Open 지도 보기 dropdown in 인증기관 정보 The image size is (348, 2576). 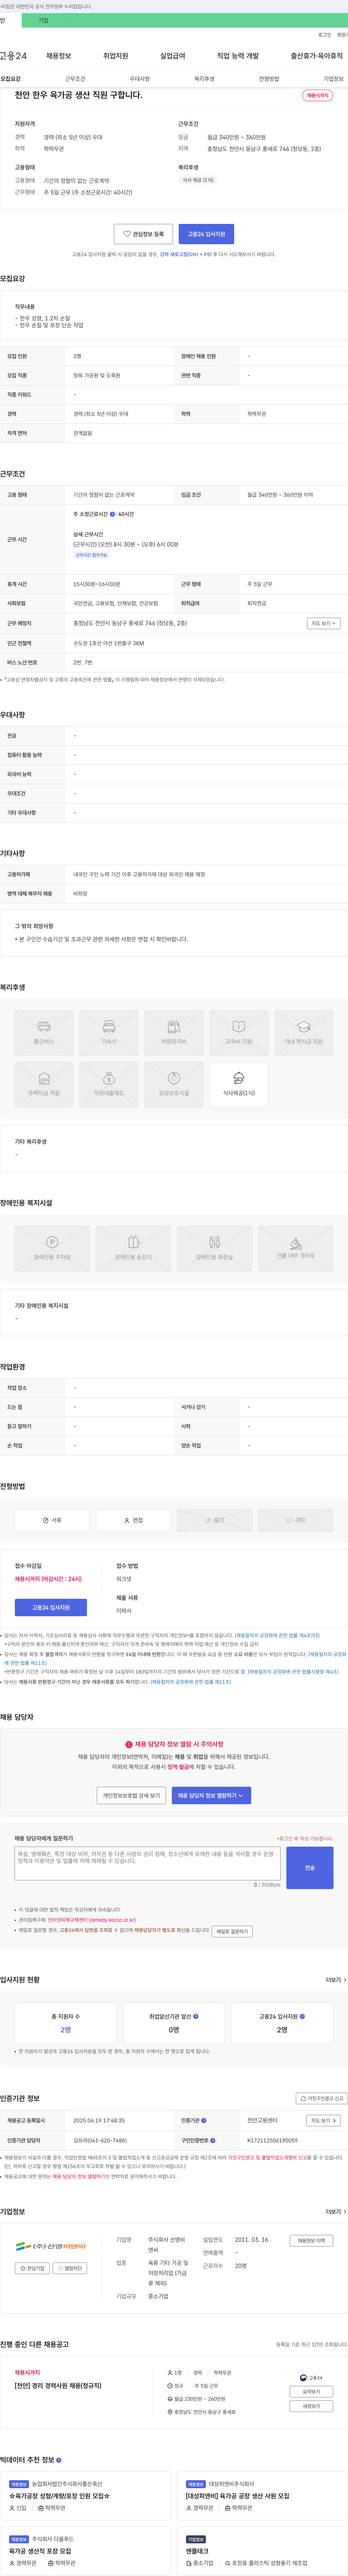click(x=323, y=2120)
